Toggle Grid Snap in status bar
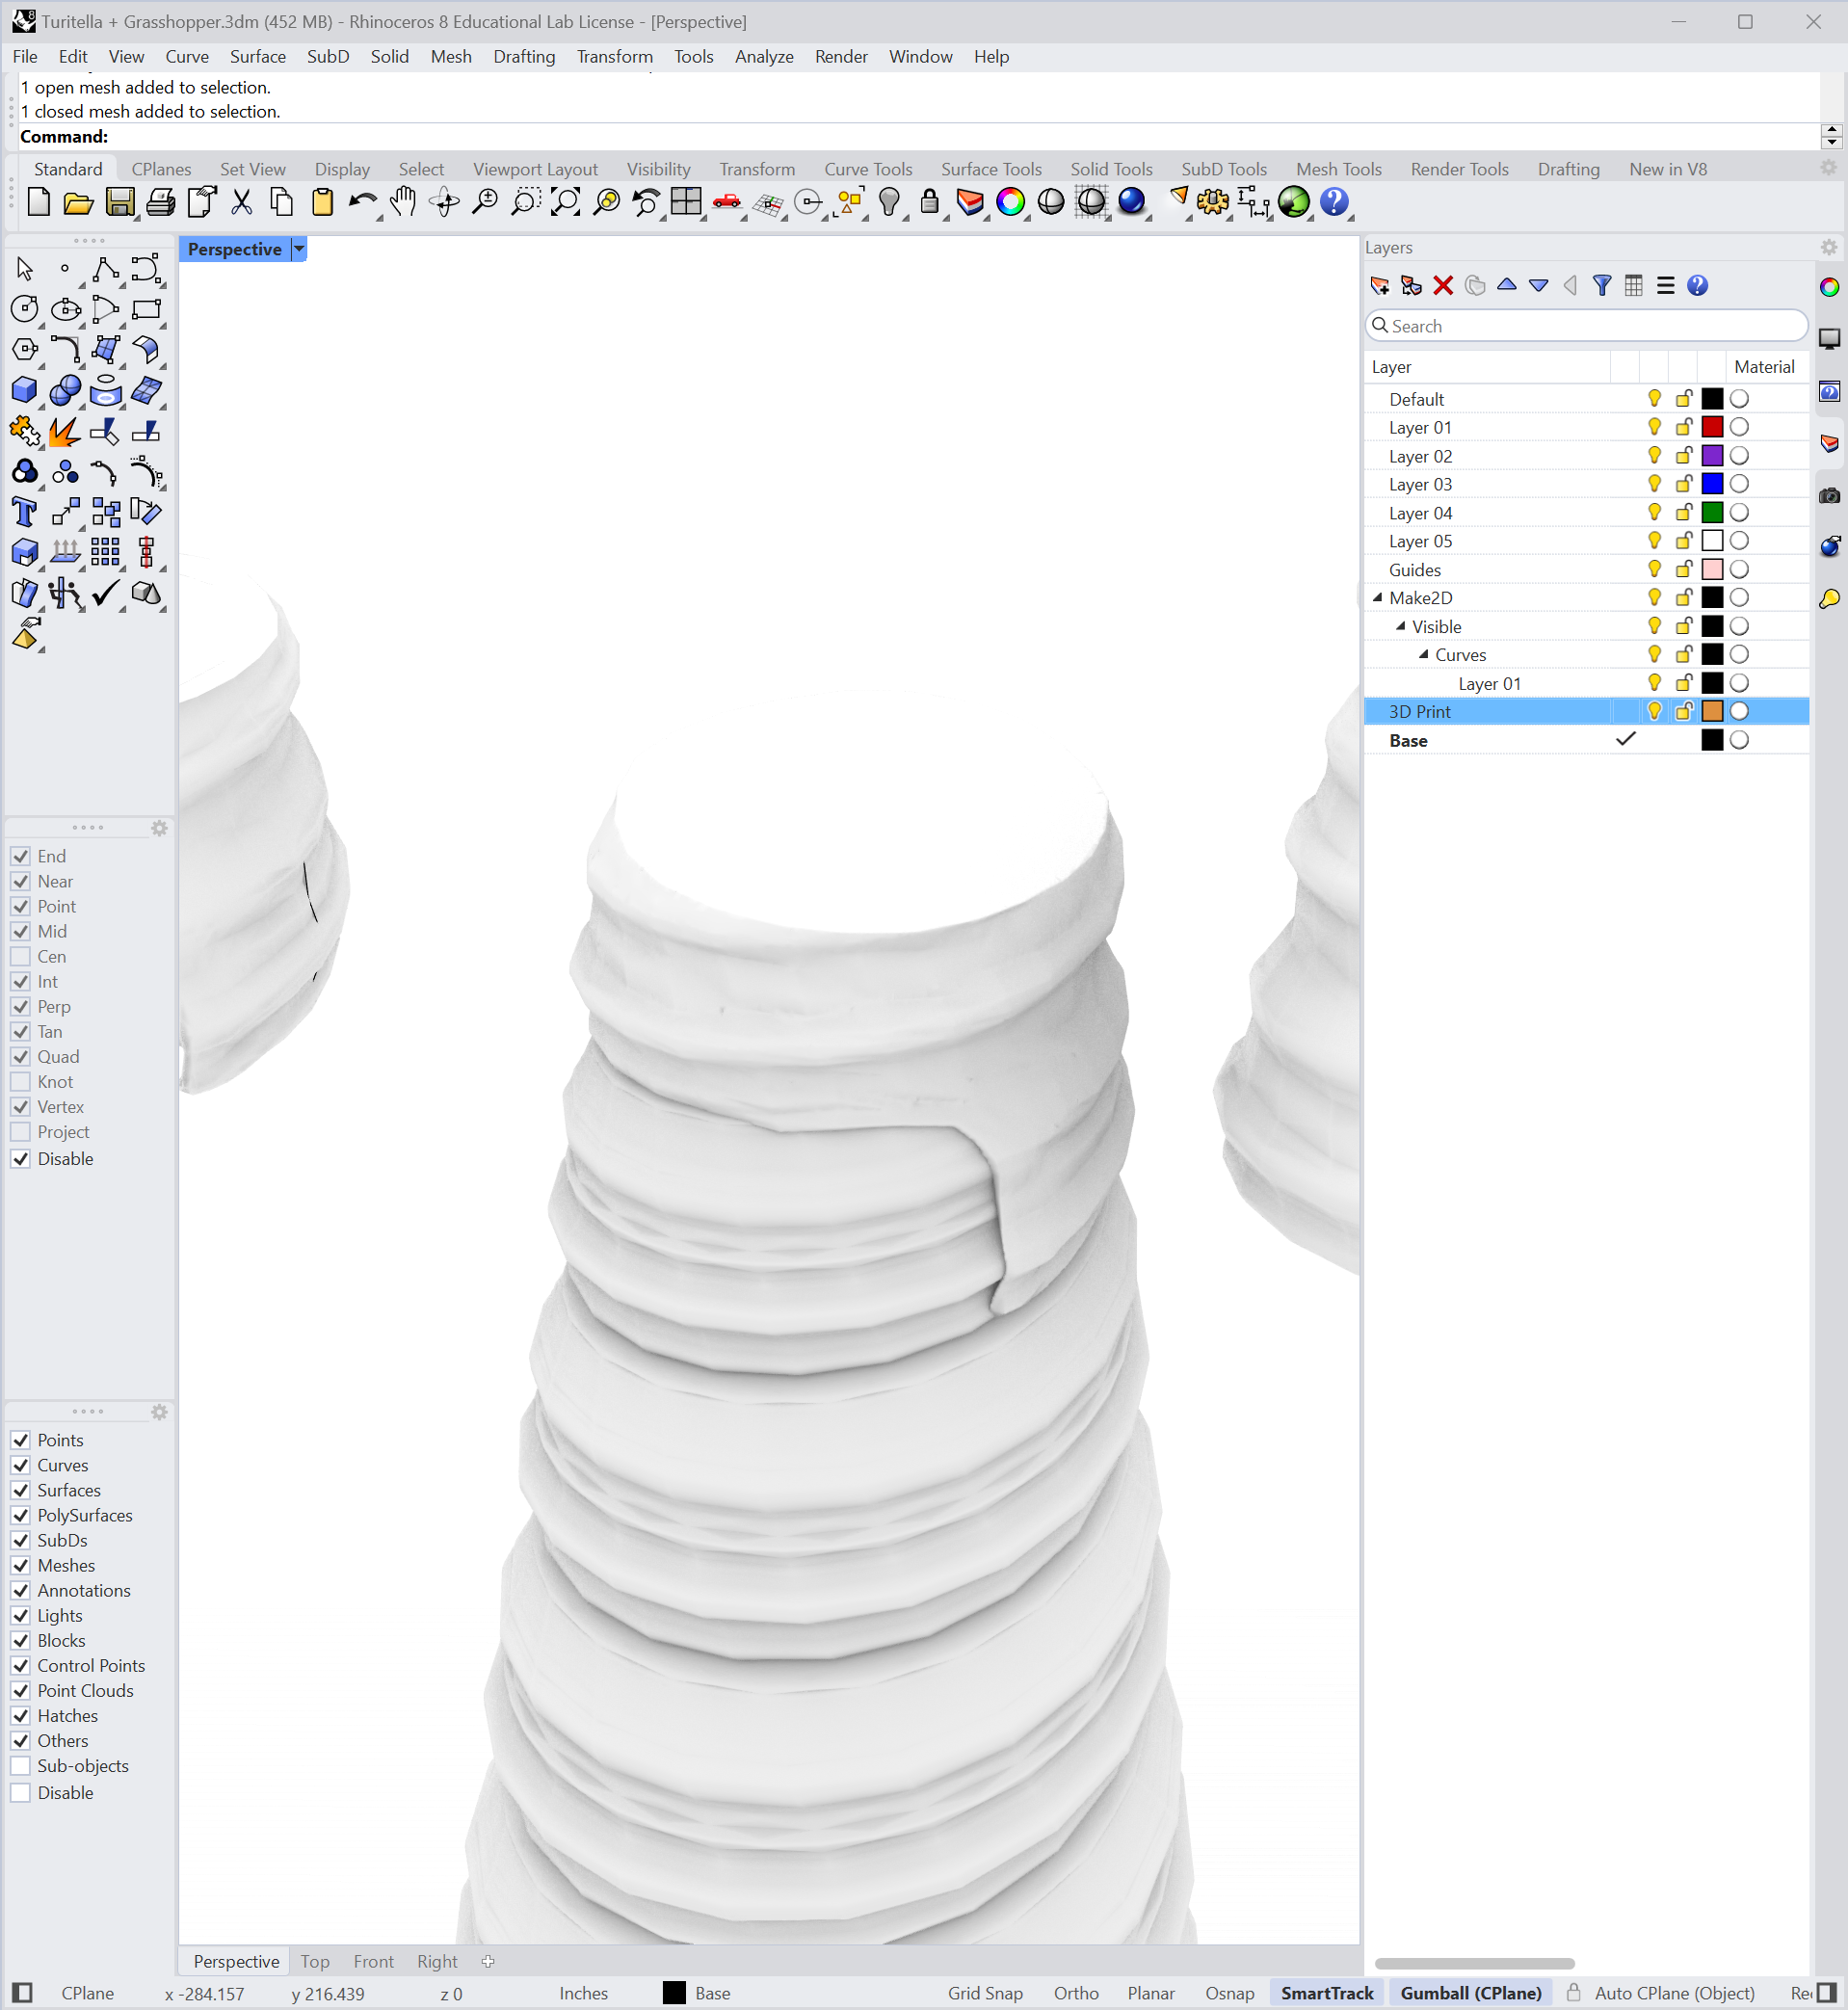Viewport: 1848px width, 2010px height. pos(985,1993)
